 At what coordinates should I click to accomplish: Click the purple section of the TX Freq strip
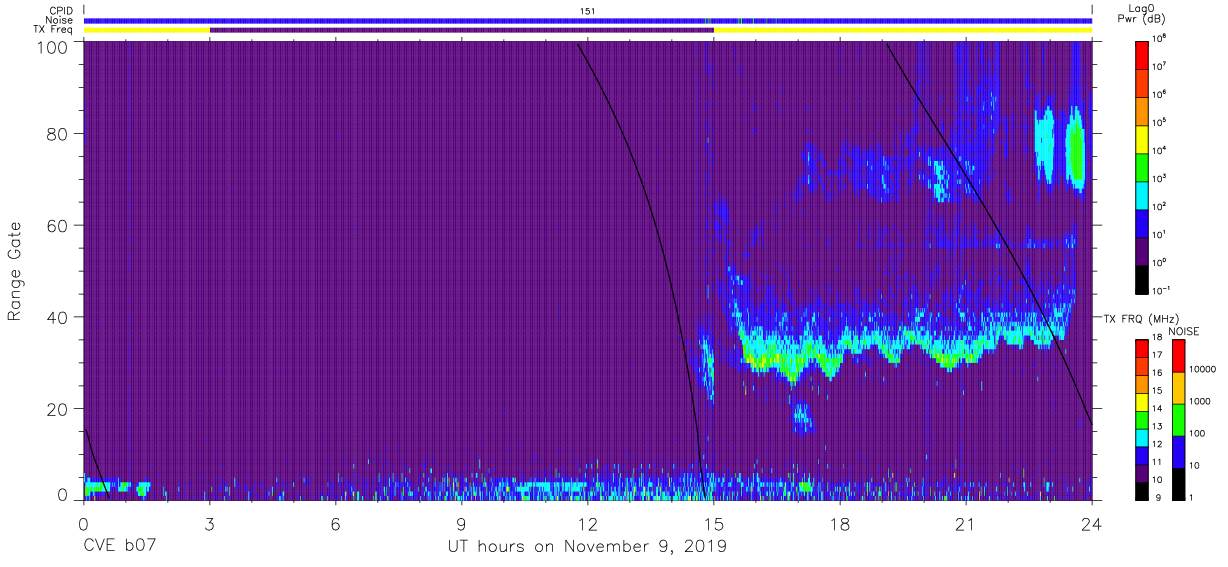(x=461, y=30)
